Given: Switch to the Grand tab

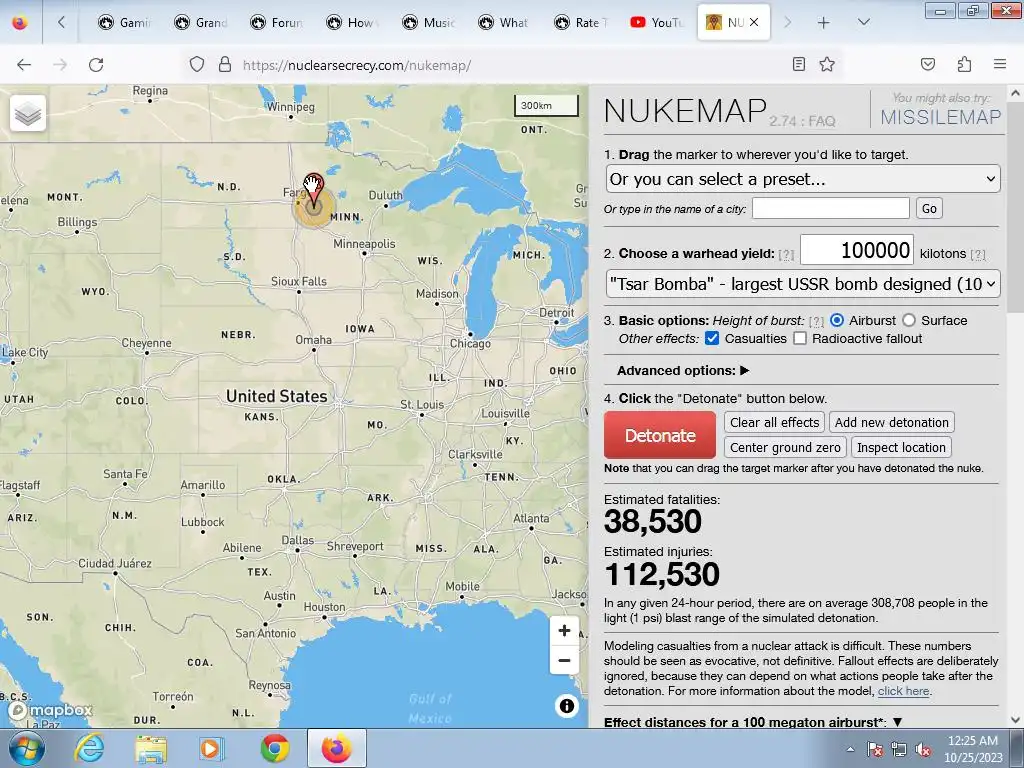Looking at the screenshot, I should [x=200, y=23].
